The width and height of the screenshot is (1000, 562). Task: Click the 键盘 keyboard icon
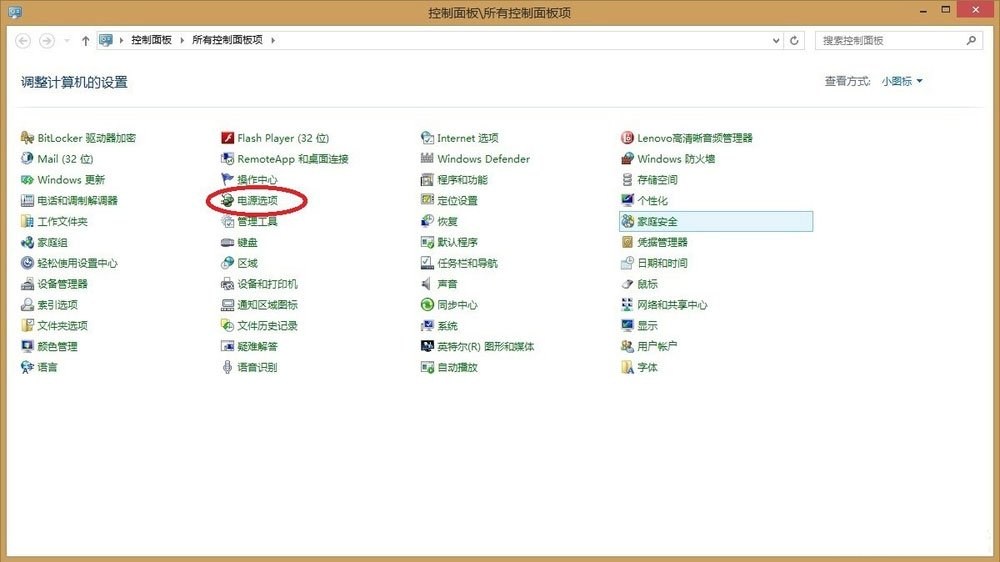coord(227,242)
